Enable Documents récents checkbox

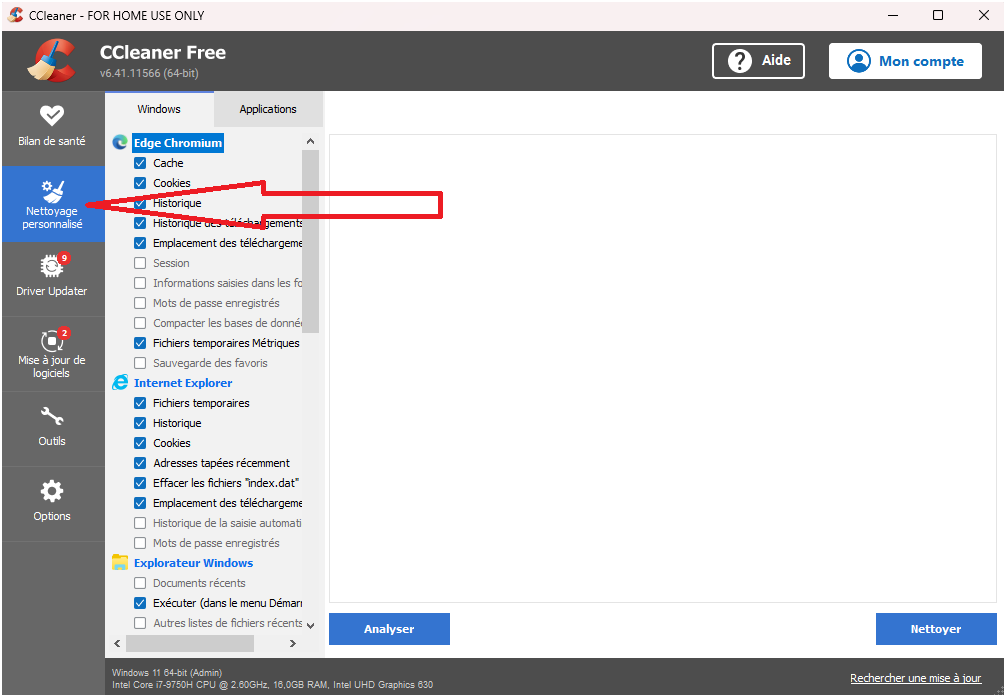[x=140, y=583]
